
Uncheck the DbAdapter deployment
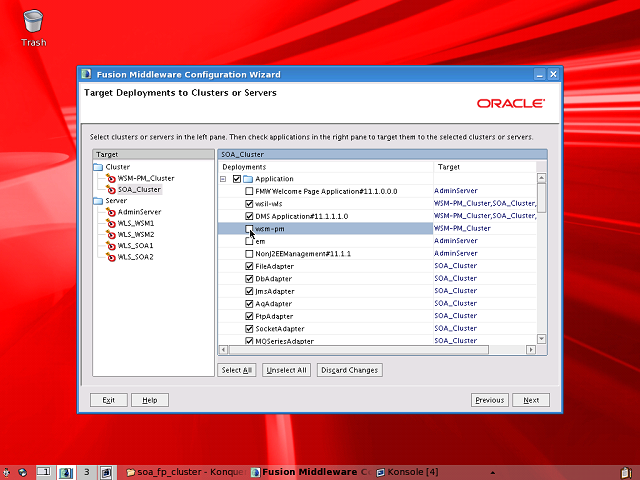[x=249, y=278]
